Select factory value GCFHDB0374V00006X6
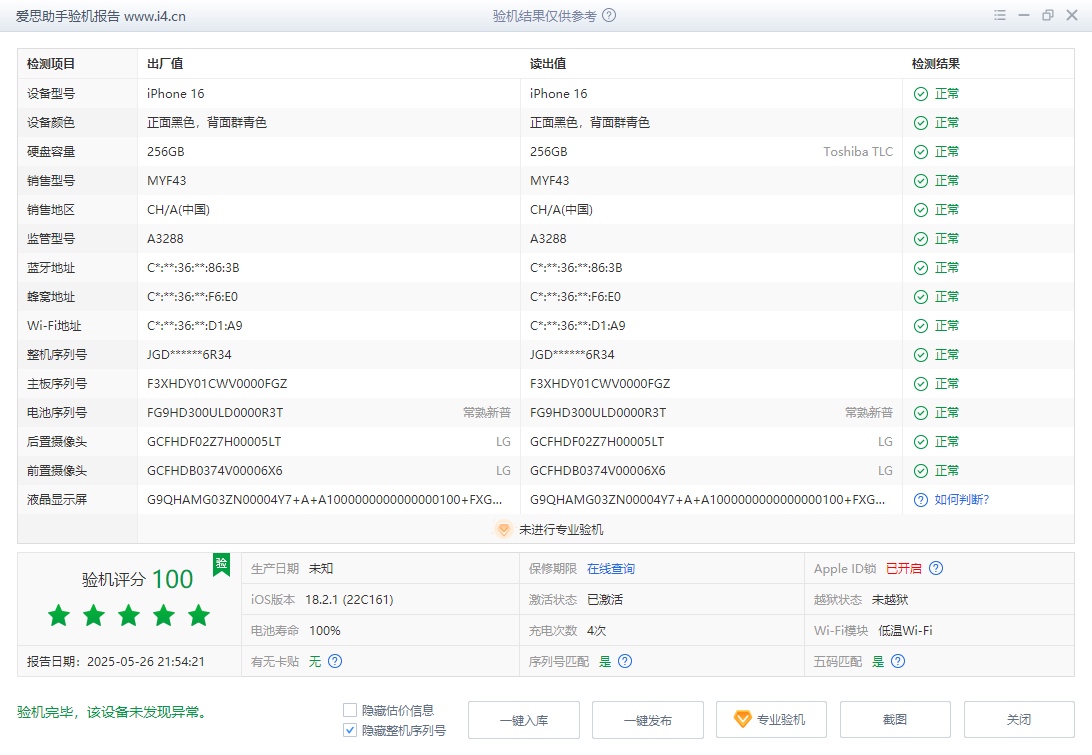1092x755 pixels. coord(214,472)
